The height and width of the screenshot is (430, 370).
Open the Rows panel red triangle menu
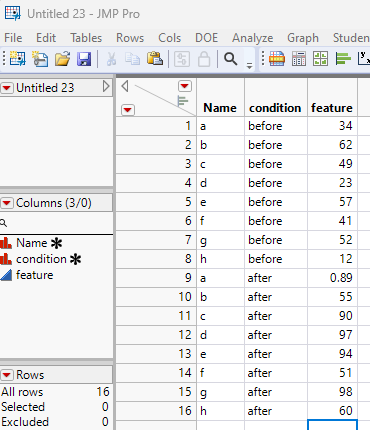[x=7, y=375]
